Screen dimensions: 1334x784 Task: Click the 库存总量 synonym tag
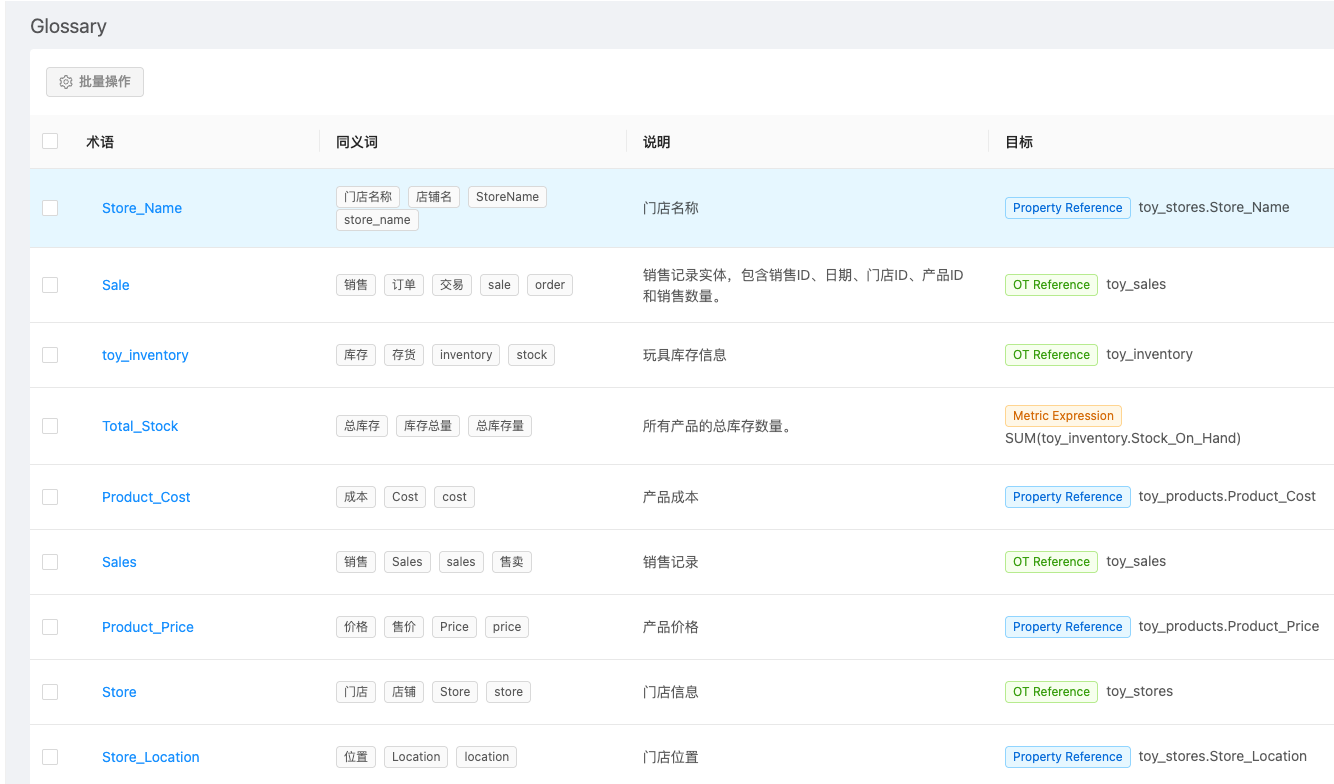tap(428, 426)
